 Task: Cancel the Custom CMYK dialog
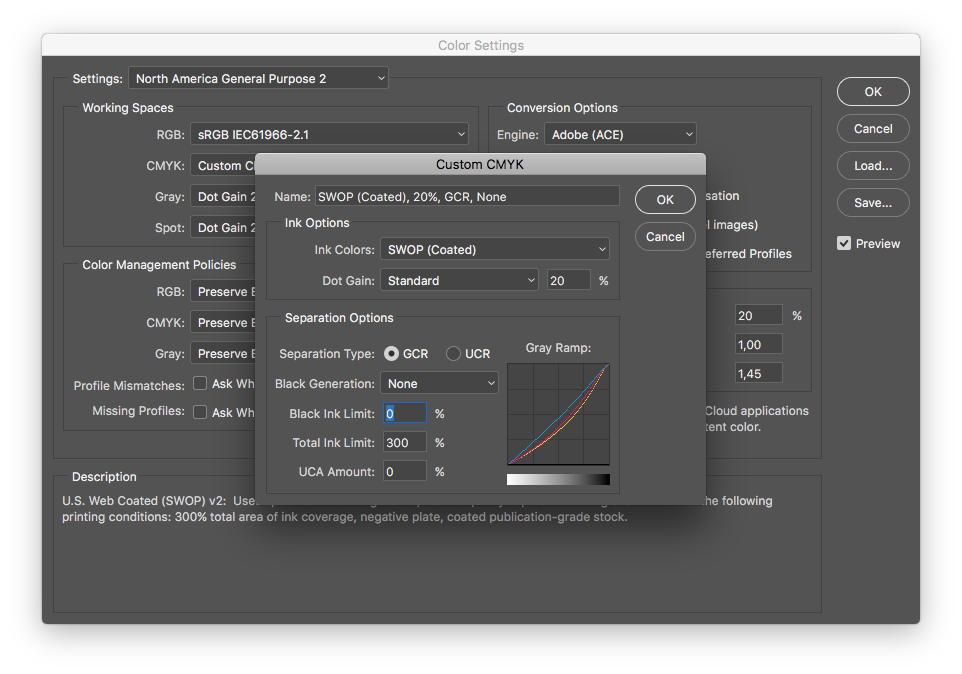pos(665,237)
